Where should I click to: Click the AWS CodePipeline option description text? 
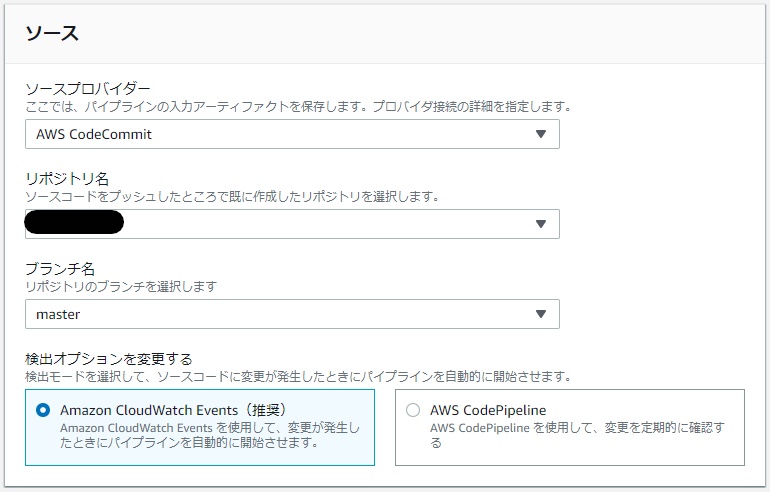(577, 435)
